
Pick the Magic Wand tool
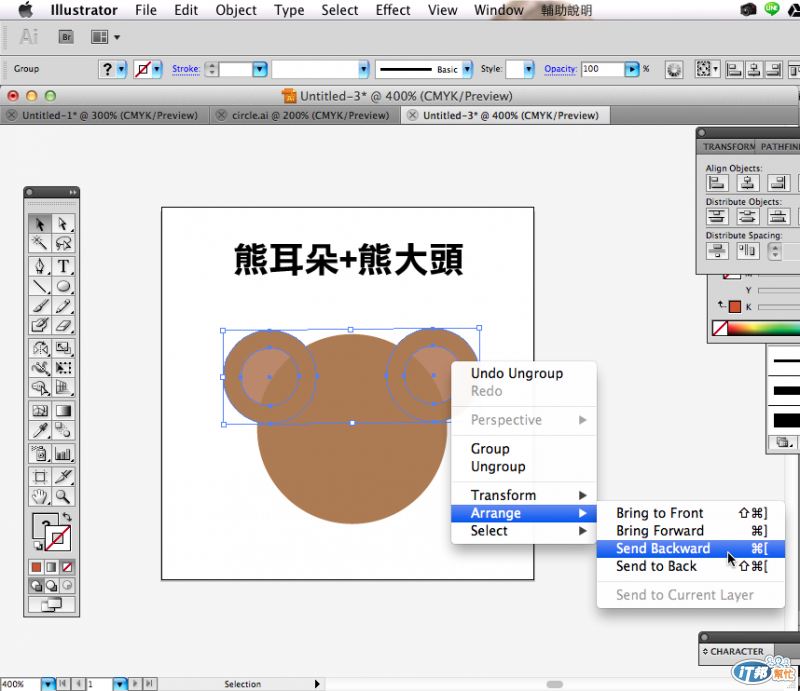[x=40, y=243]
